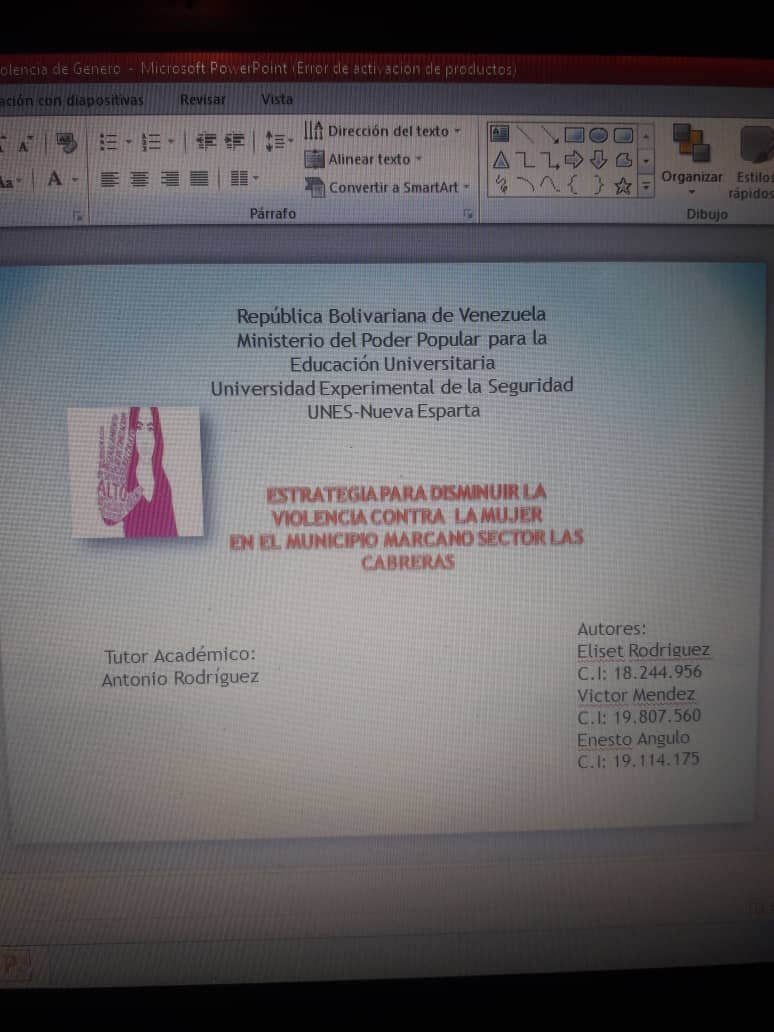
Task: Align paragraph text to the right
Action: (170, 179)
